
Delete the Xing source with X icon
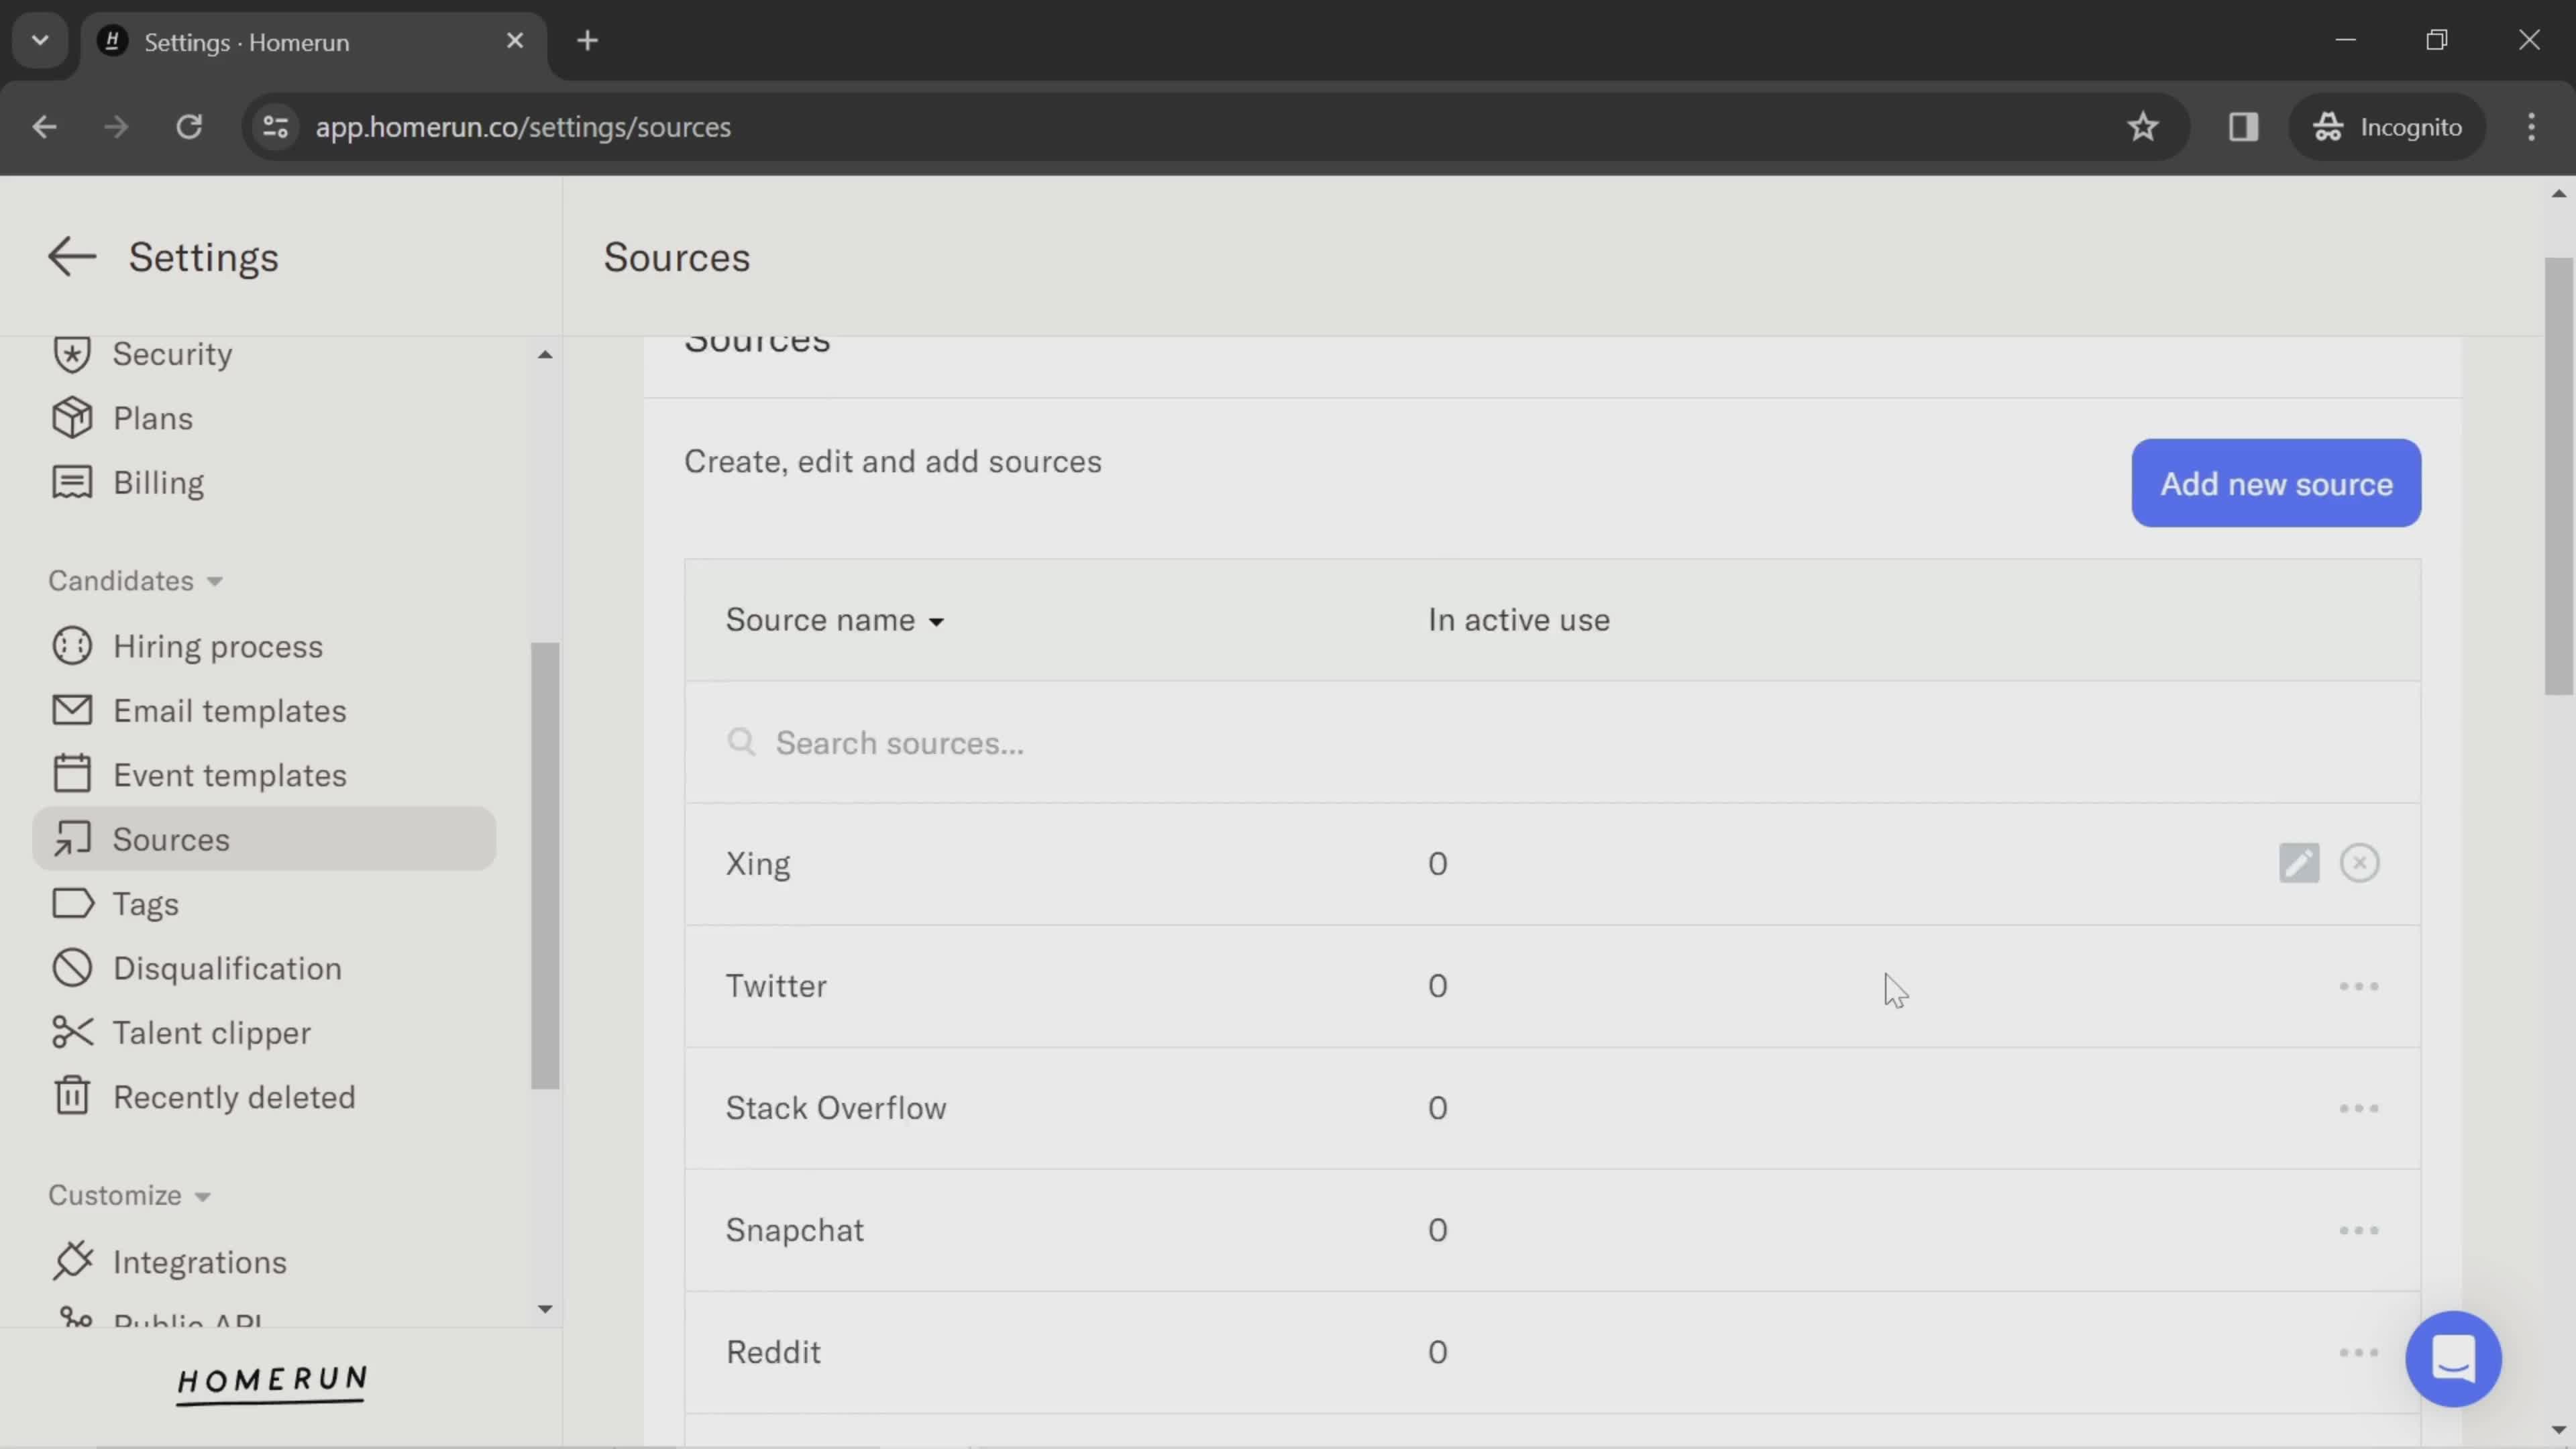2360,864
